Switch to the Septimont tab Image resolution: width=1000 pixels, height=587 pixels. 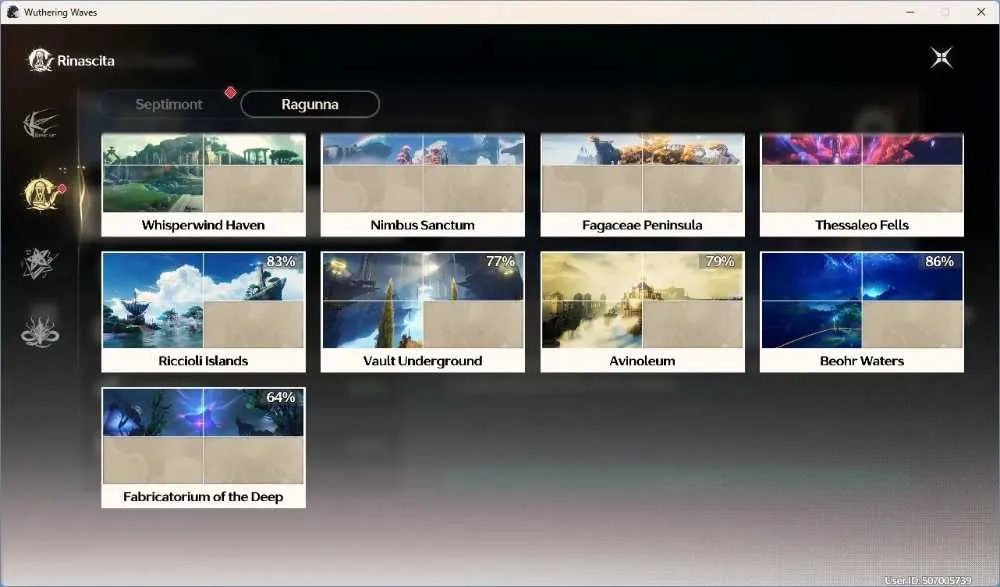click(169, 104)
